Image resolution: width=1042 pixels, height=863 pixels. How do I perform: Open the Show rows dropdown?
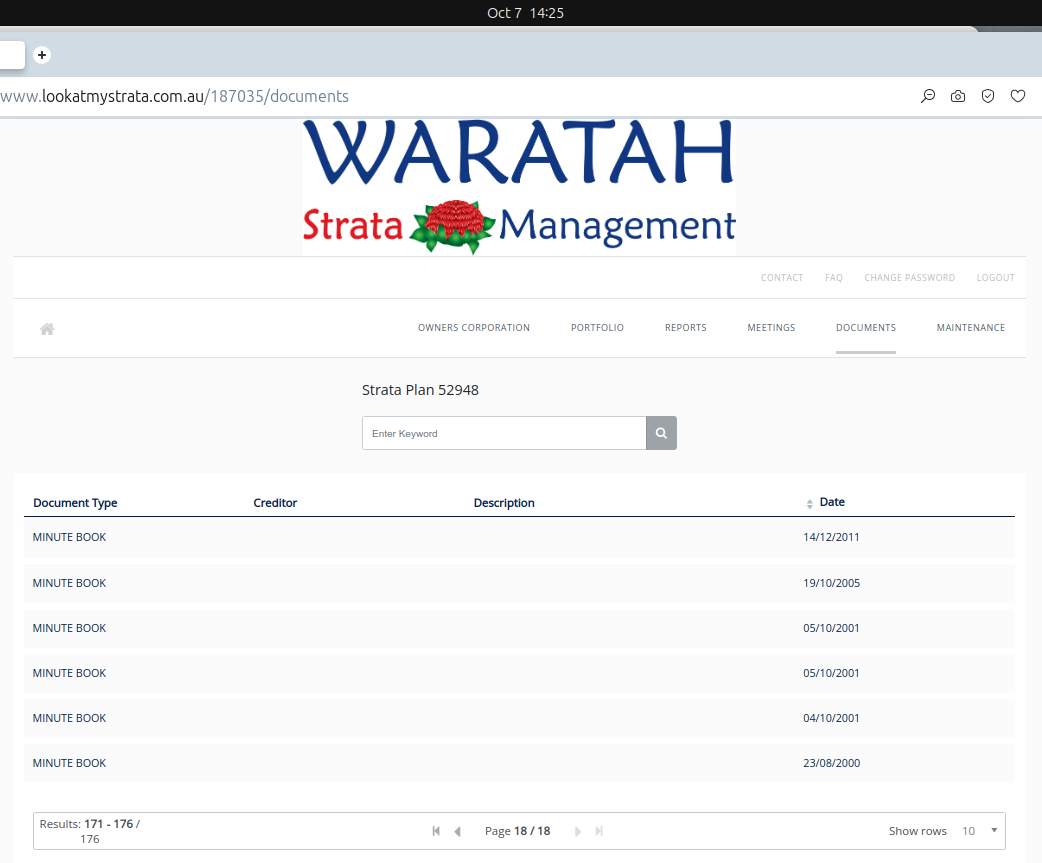pos(980,831)
